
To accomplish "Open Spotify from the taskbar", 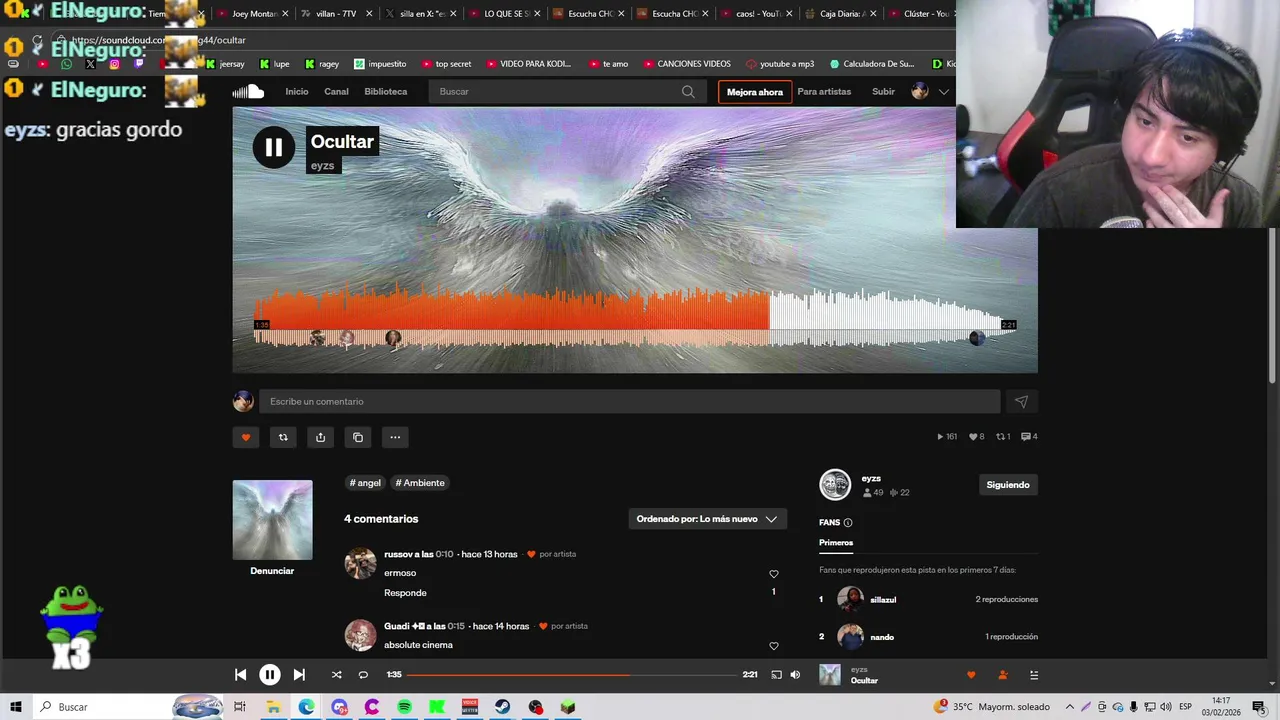I will 404,707.
